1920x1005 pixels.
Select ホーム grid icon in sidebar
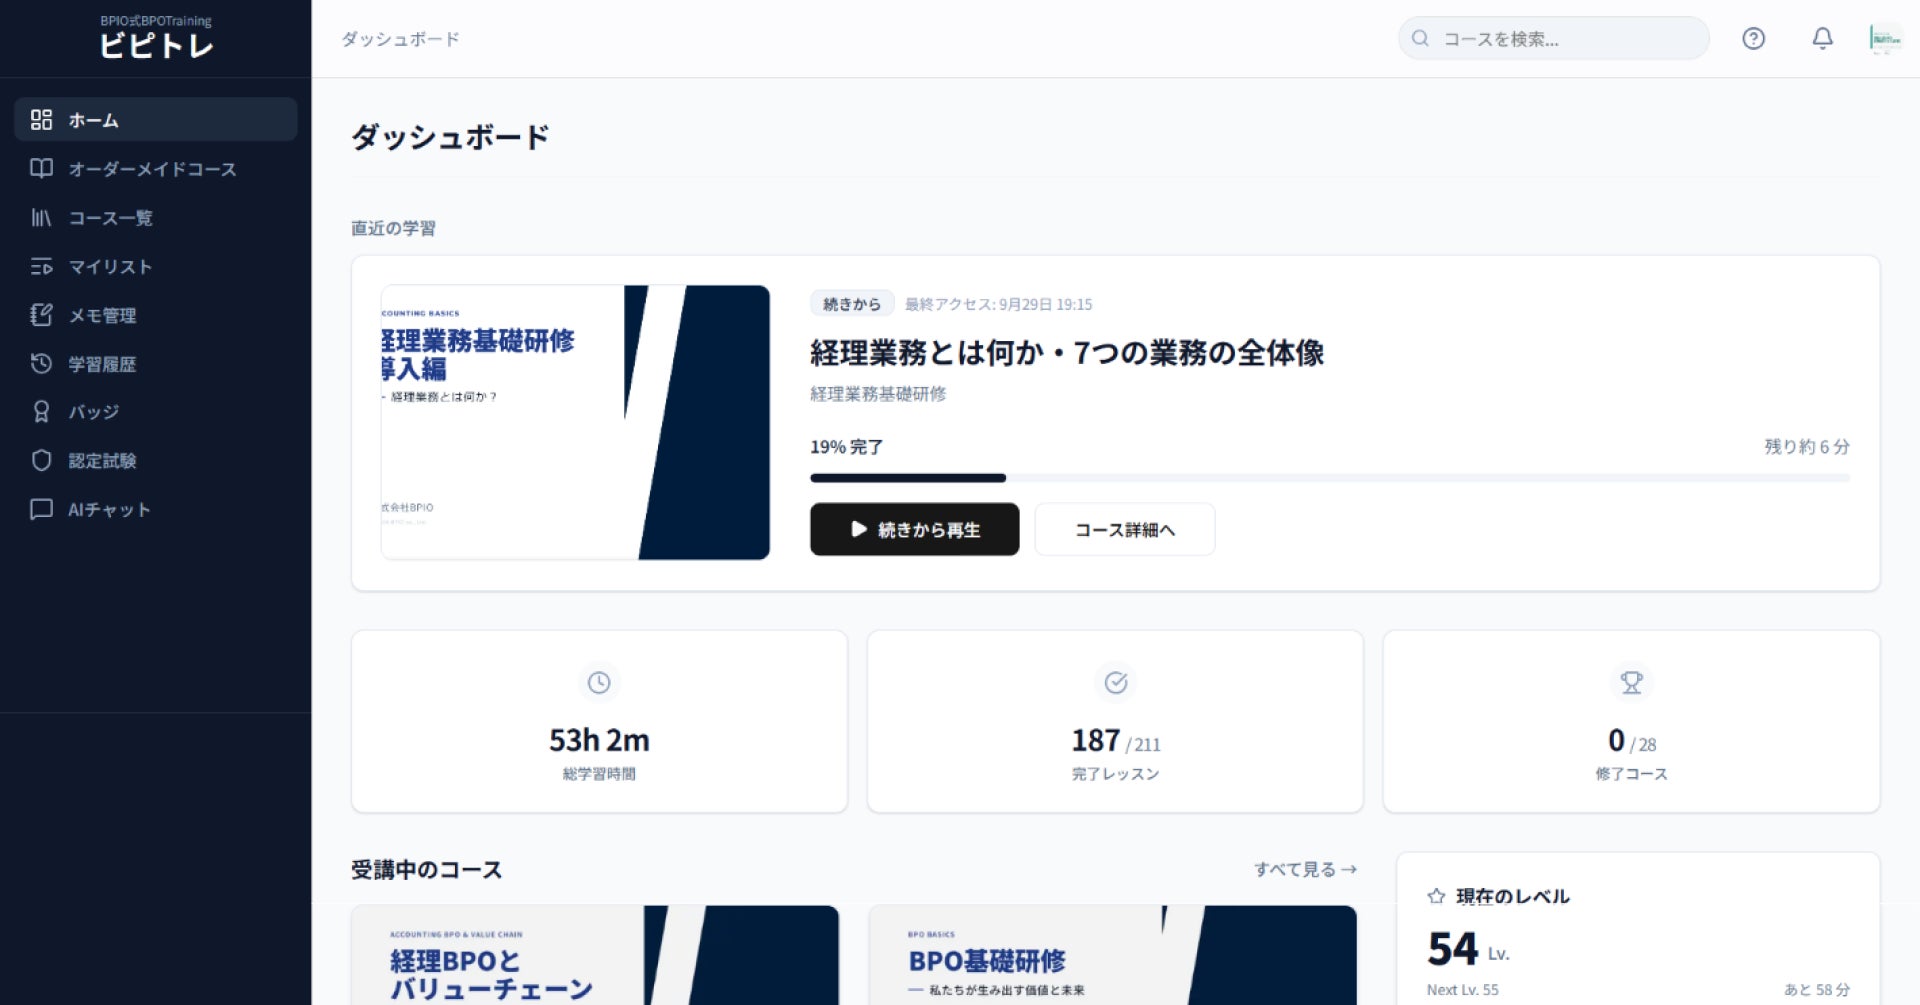click(41, 120)
